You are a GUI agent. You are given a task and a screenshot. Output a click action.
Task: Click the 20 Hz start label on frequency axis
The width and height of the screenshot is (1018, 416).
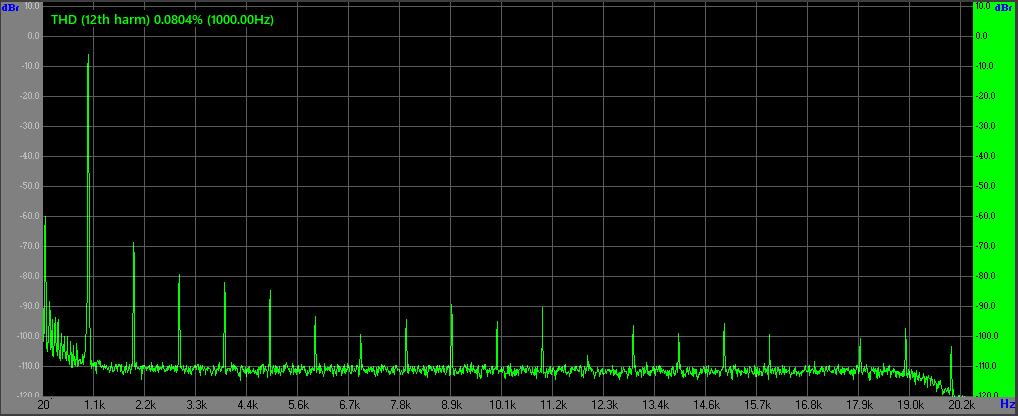point(44,405)
